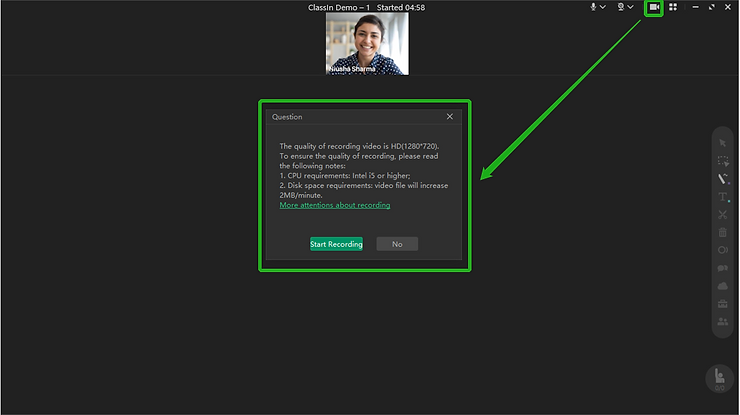This screenshot has height=415, width=740.
Task: Click the raise hand button at bottom right
Action: [x=719, y=377]
